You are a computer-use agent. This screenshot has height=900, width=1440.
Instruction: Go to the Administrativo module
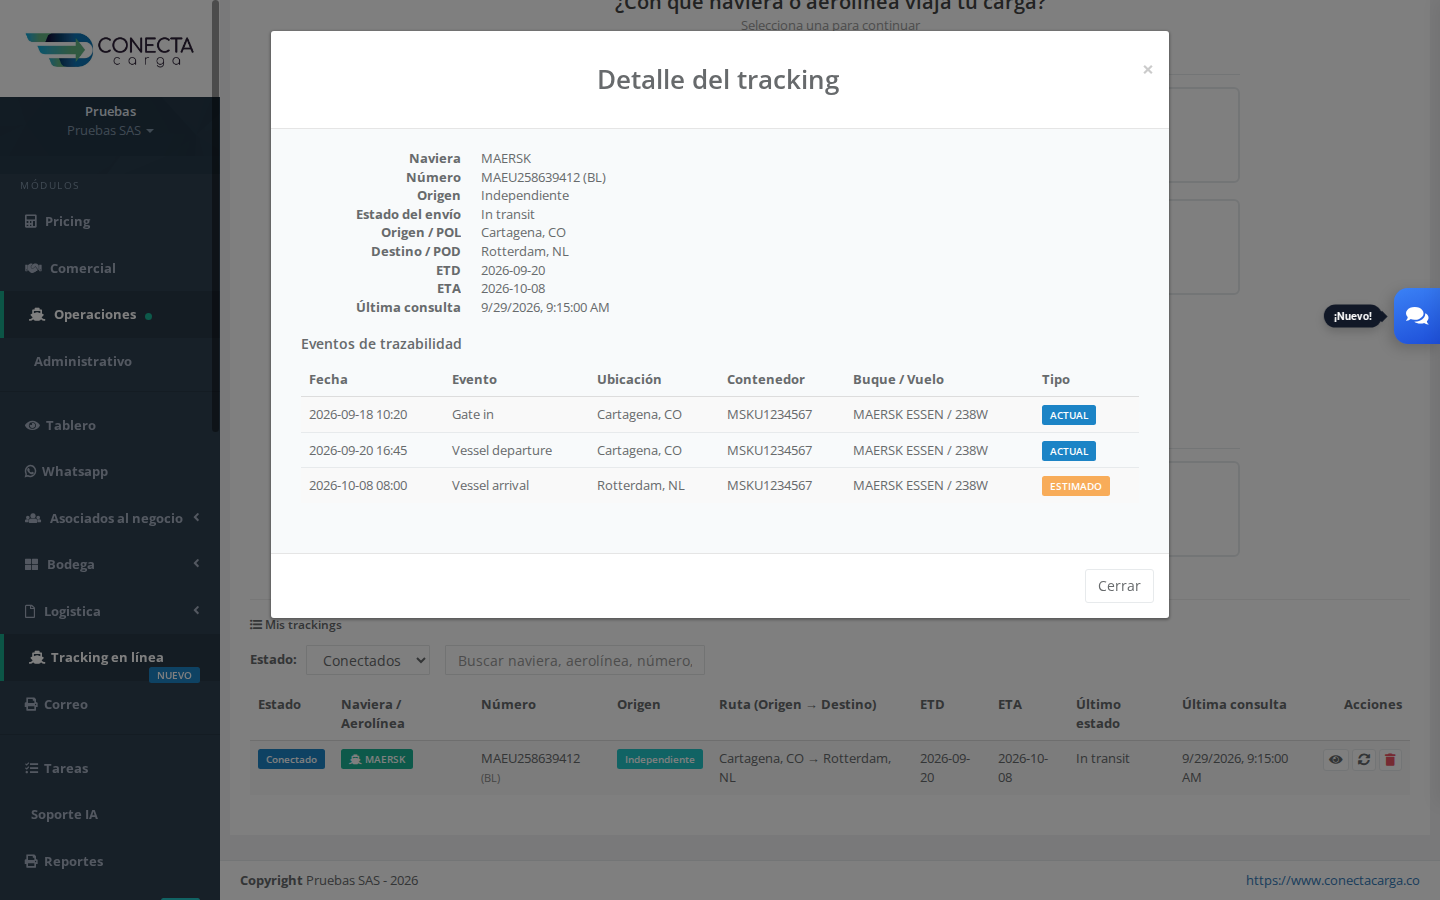[83, 361]
